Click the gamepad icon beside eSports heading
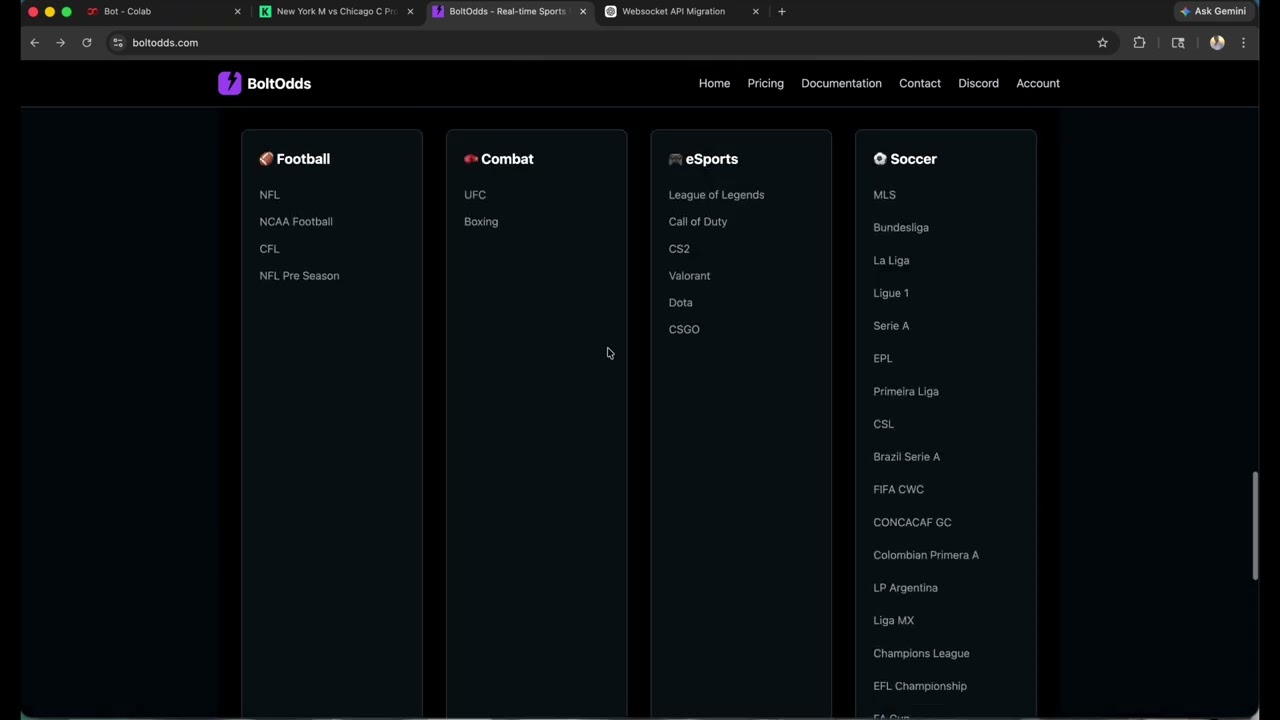The height and width of the screenshot is (720, 1280). pos(675,159)
